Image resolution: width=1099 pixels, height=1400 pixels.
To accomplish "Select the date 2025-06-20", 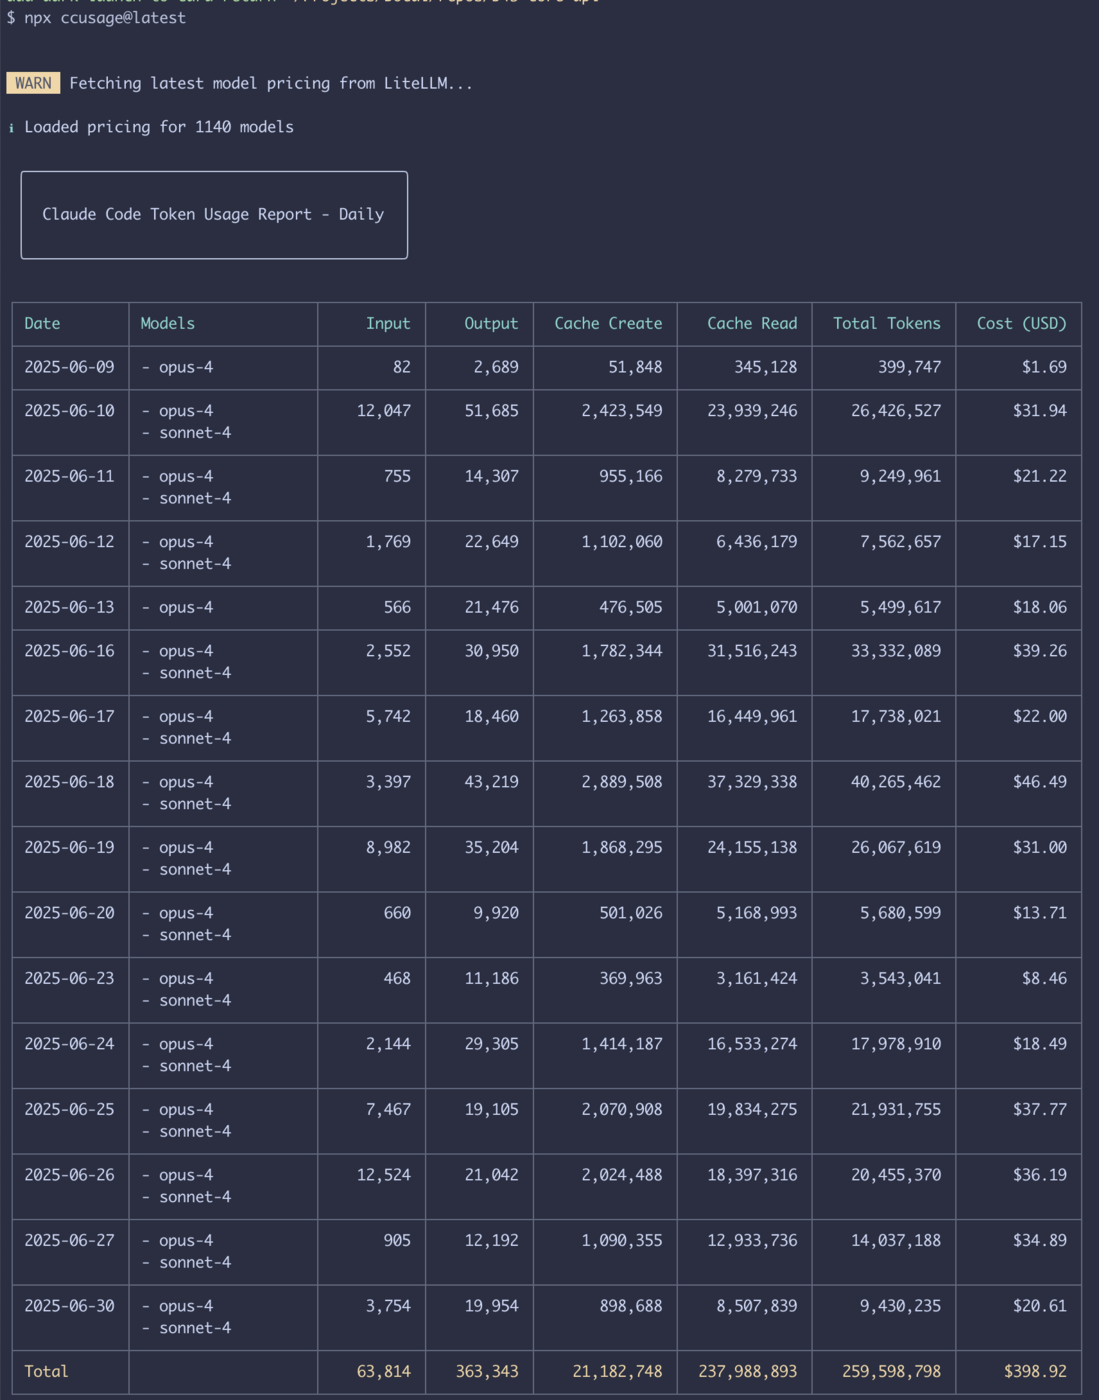I will (x=69, y=912).
